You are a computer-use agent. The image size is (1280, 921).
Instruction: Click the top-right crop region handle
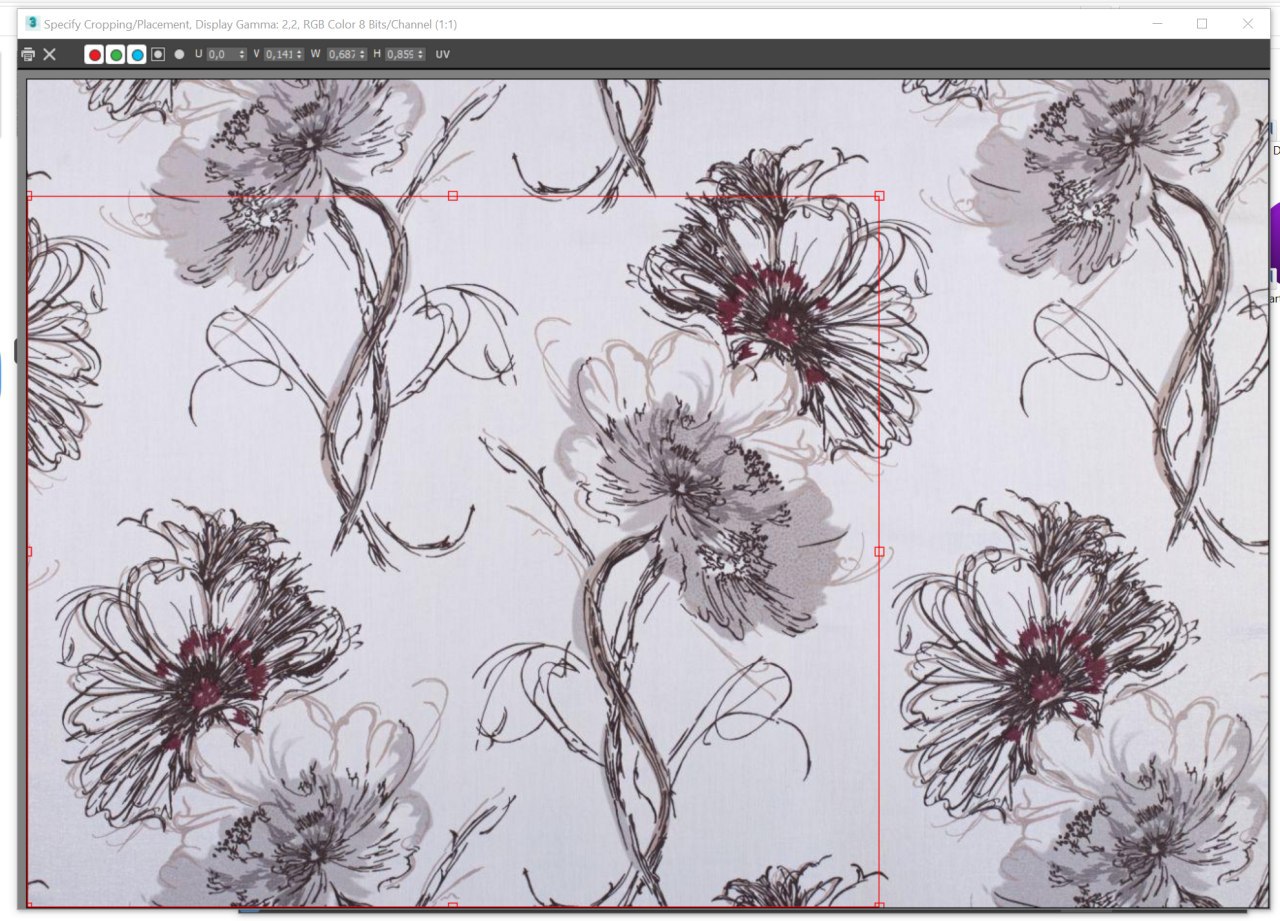click(879, 196)
